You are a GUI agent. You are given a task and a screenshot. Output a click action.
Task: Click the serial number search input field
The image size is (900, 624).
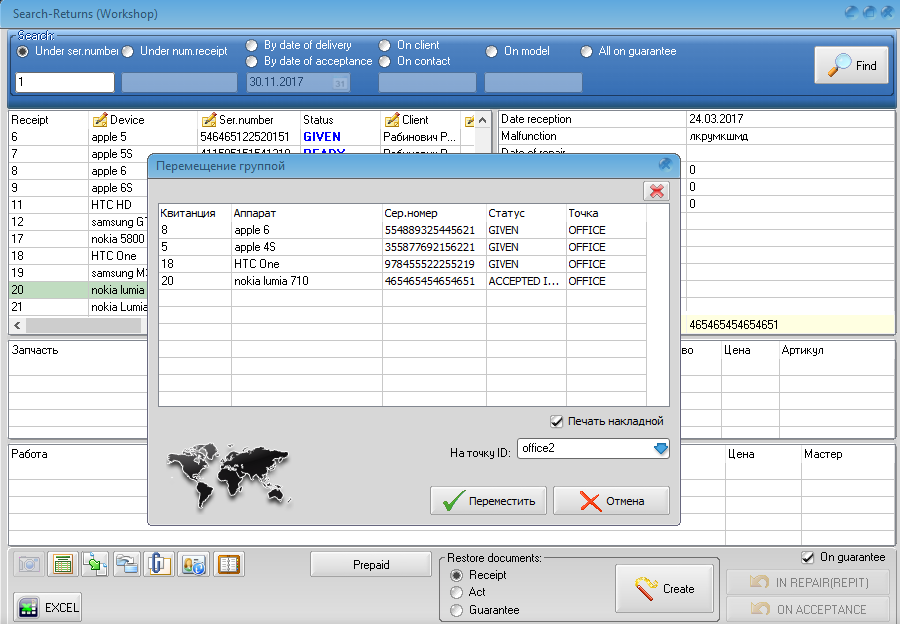(x=65, y=83)
